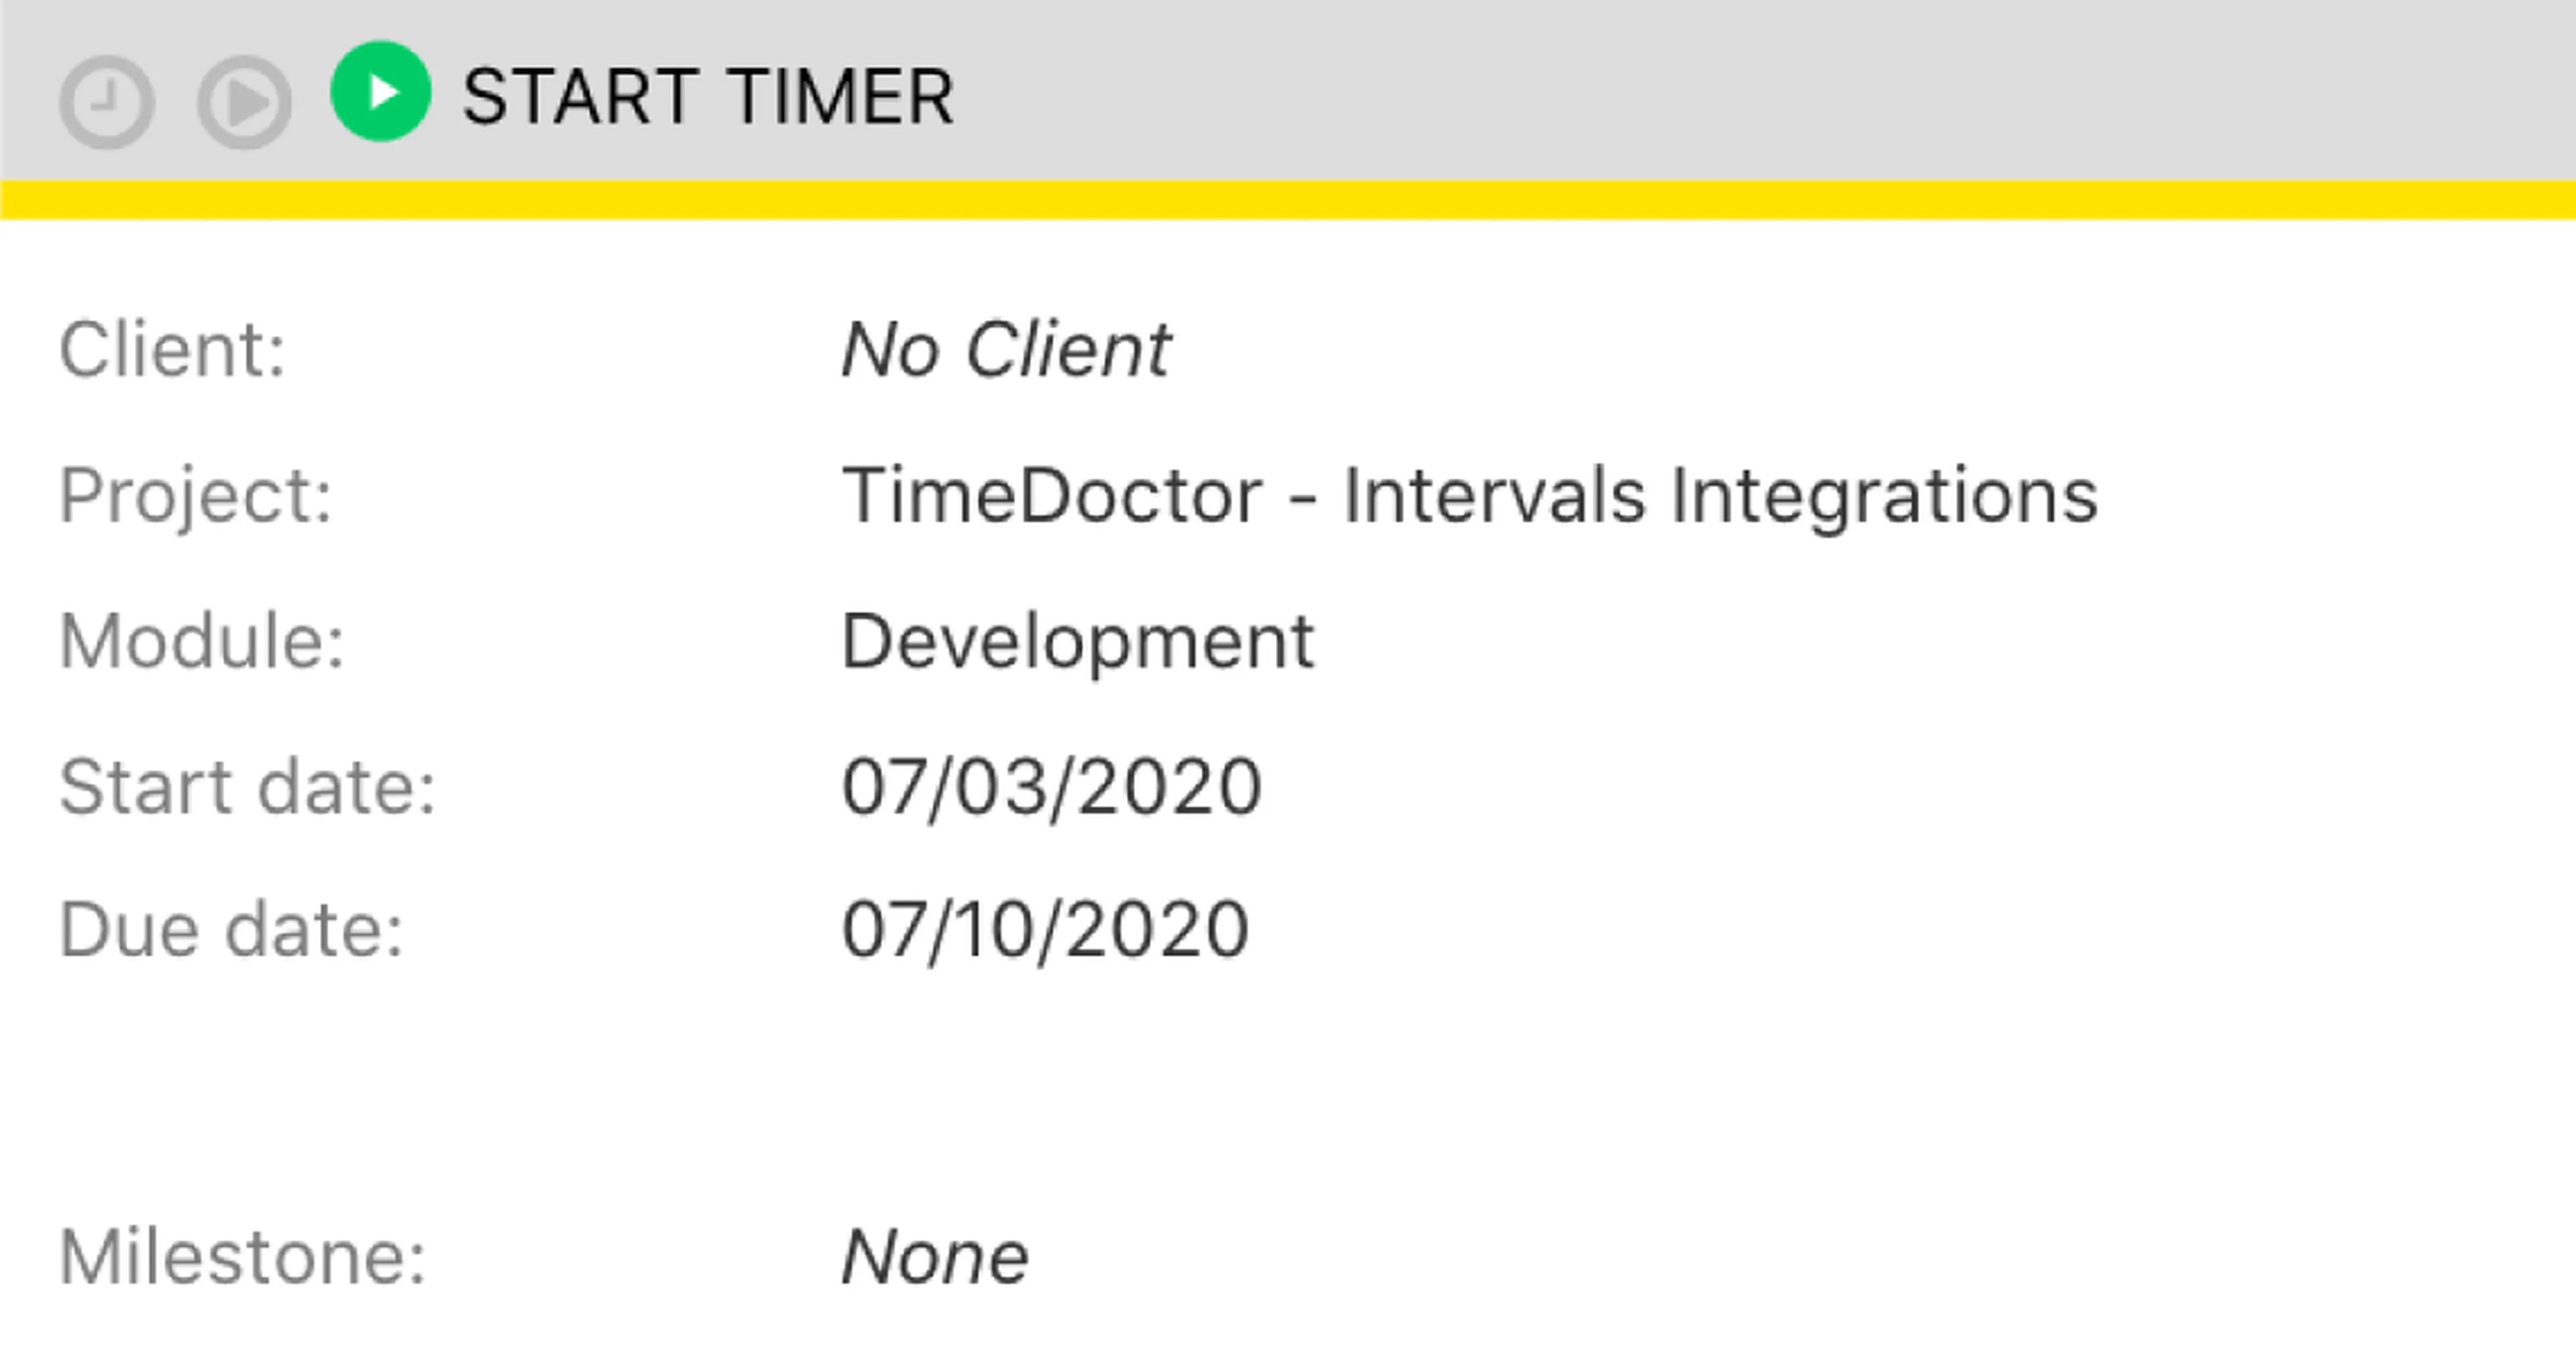This screenshot has height=1347, width=2576.
Task: Click the Start date label
Action: click(248, 787)
